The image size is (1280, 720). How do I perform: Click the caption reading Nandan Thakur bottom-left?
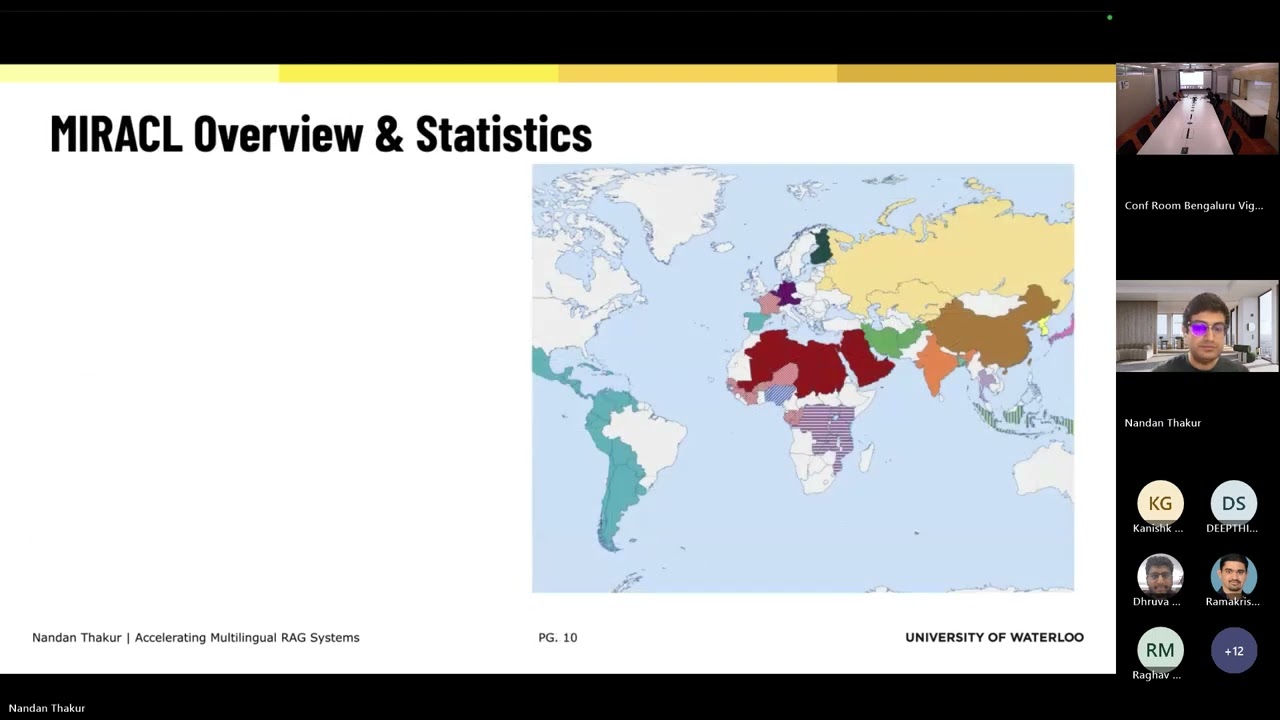[47, 707]
